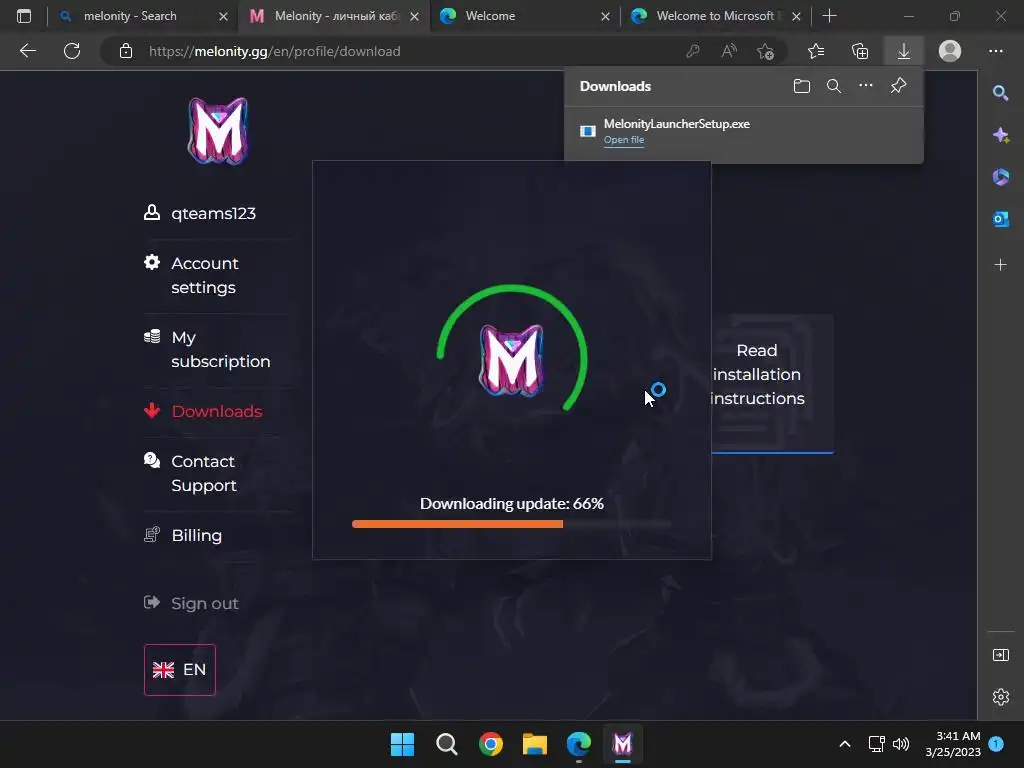The image size is (1024, 768).
Task: Select Downloads in the side menu
Action: pyautogui.click(x=203, y=411)
